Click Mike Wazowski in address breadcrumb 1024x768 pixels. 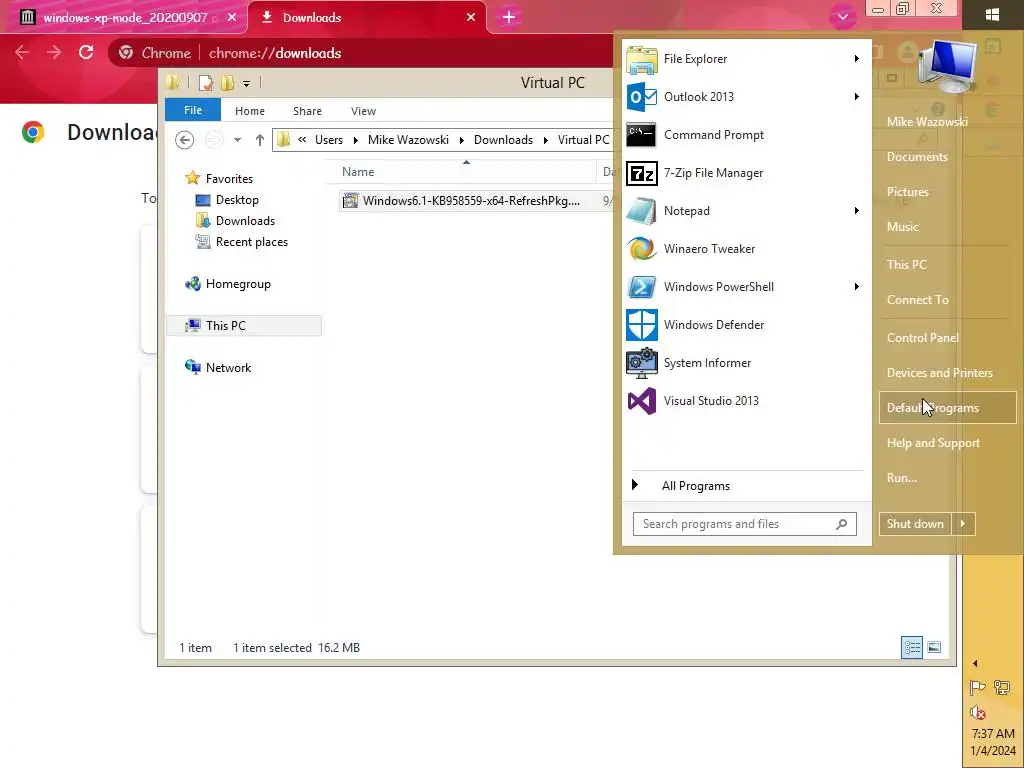coord(408,140)
